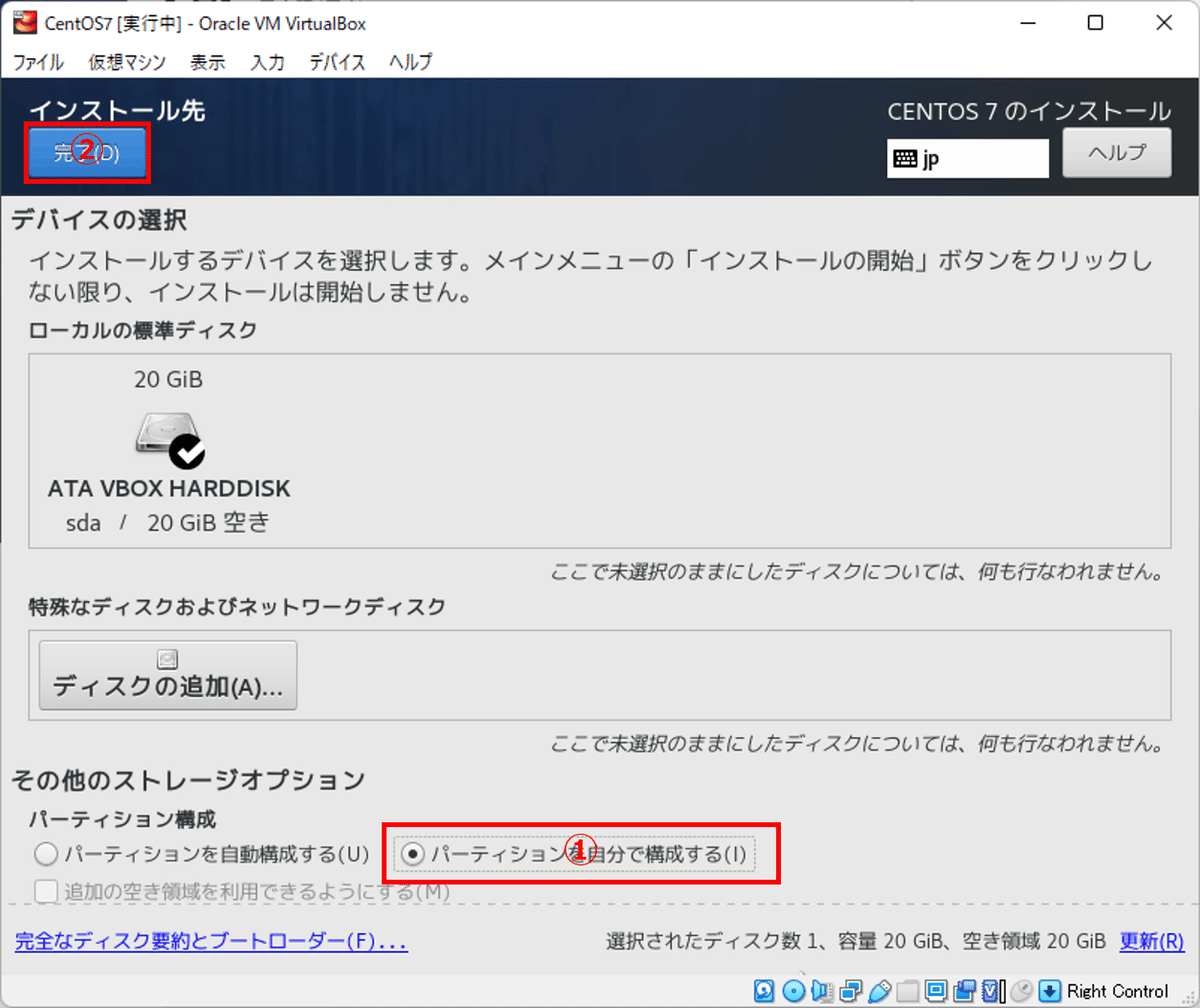
Task: Click the CENTOS 7 のインストール title
Action: pyautogui.click(x=1029, y=110)
